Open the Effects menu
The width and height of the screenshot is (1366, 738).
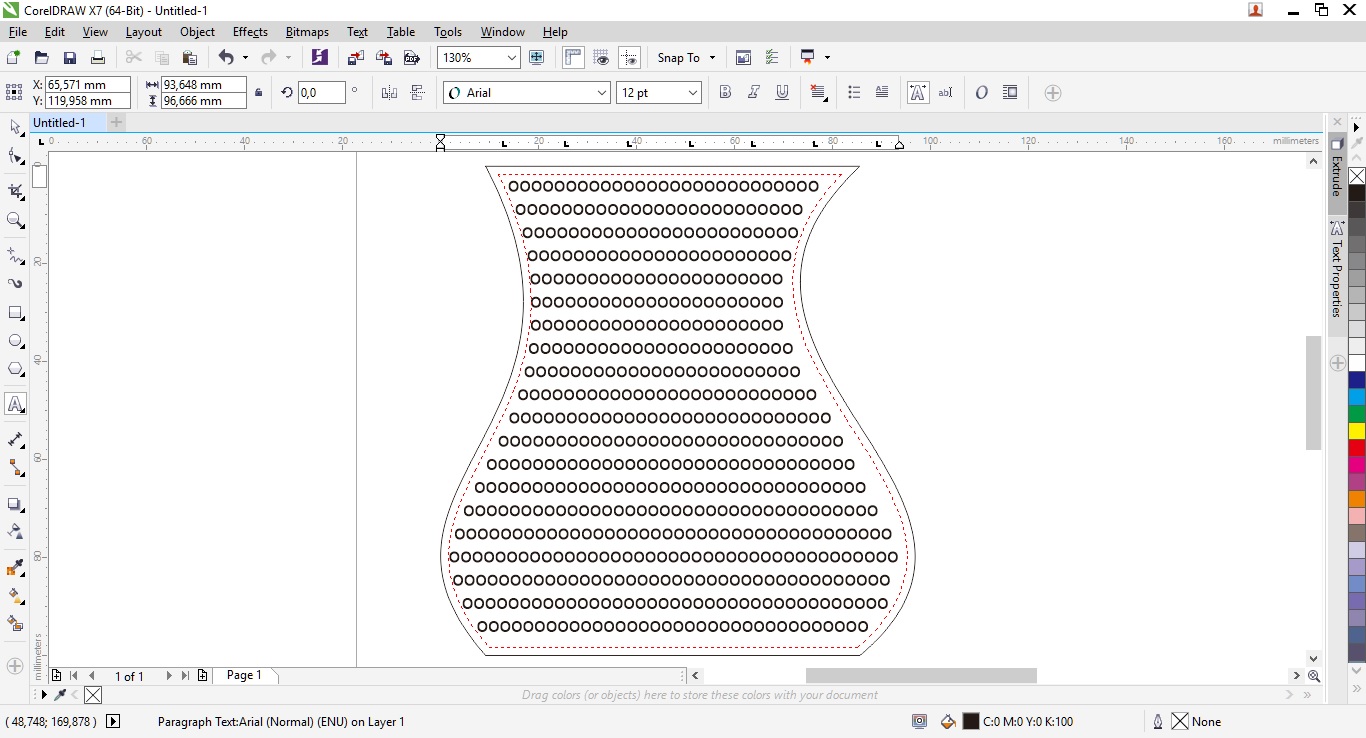pos(250,32)
